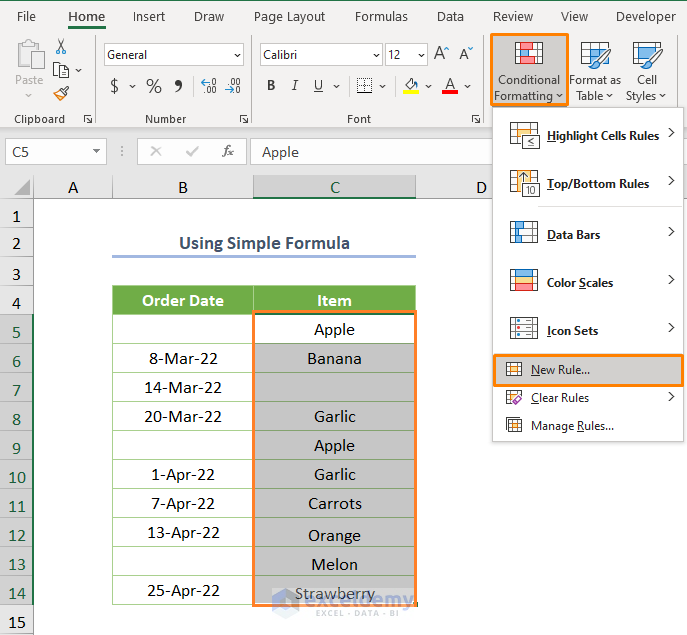
Task: Apply yellow fill color bucket
Action: coord(411,85)
